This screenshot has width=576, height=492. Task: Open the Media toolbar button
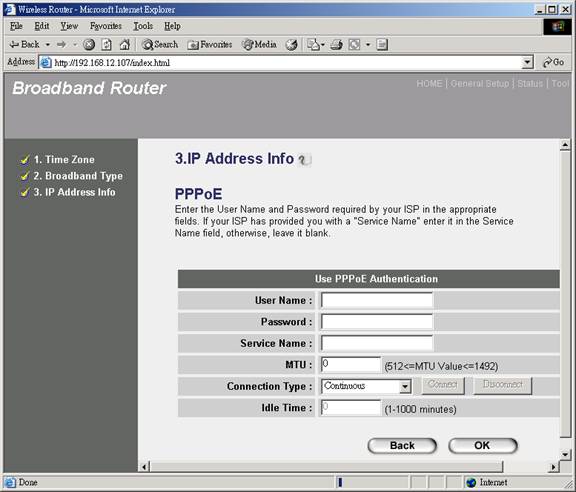[x=259, y=45]
